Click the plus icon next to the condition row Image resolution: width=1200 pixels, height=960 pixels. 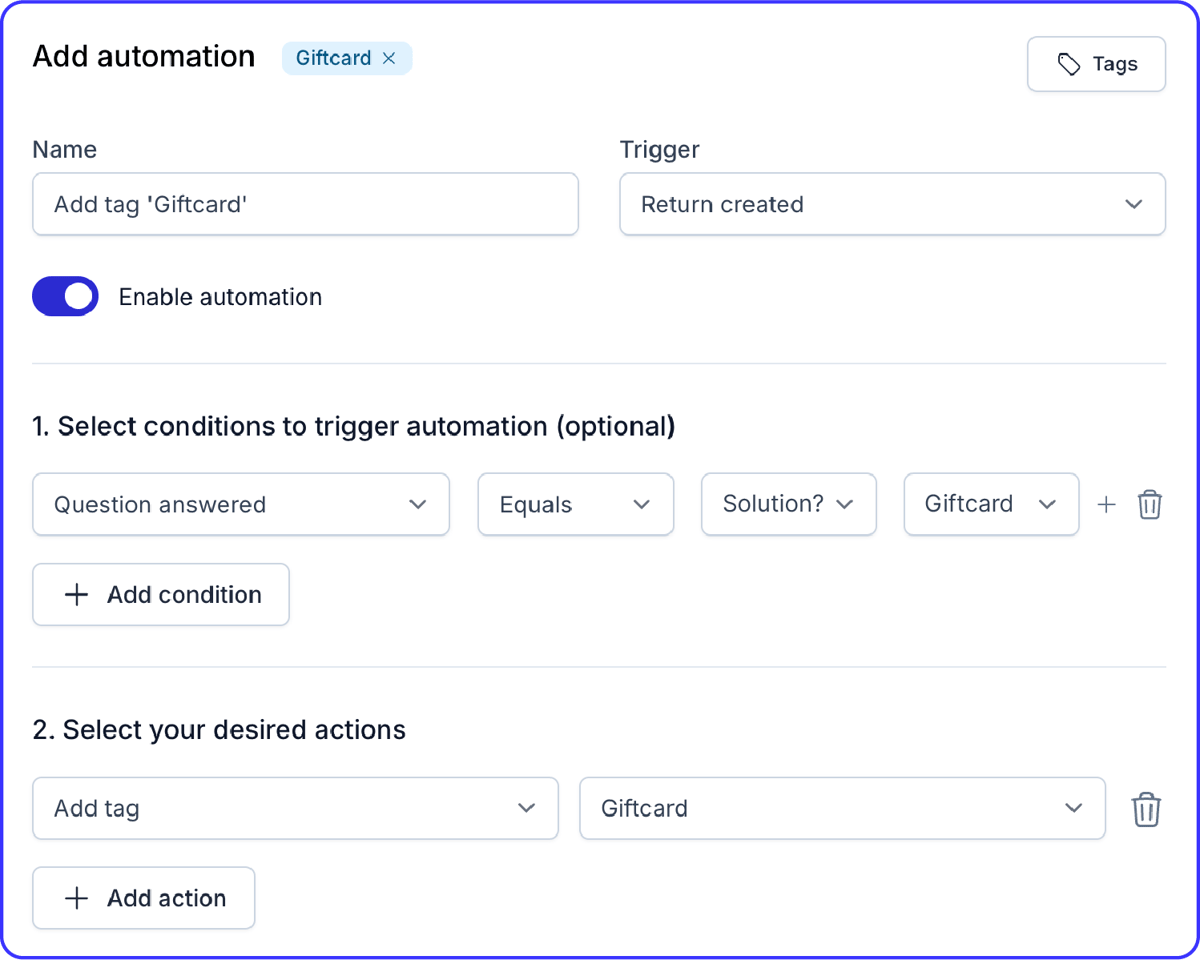(1106, 504)
